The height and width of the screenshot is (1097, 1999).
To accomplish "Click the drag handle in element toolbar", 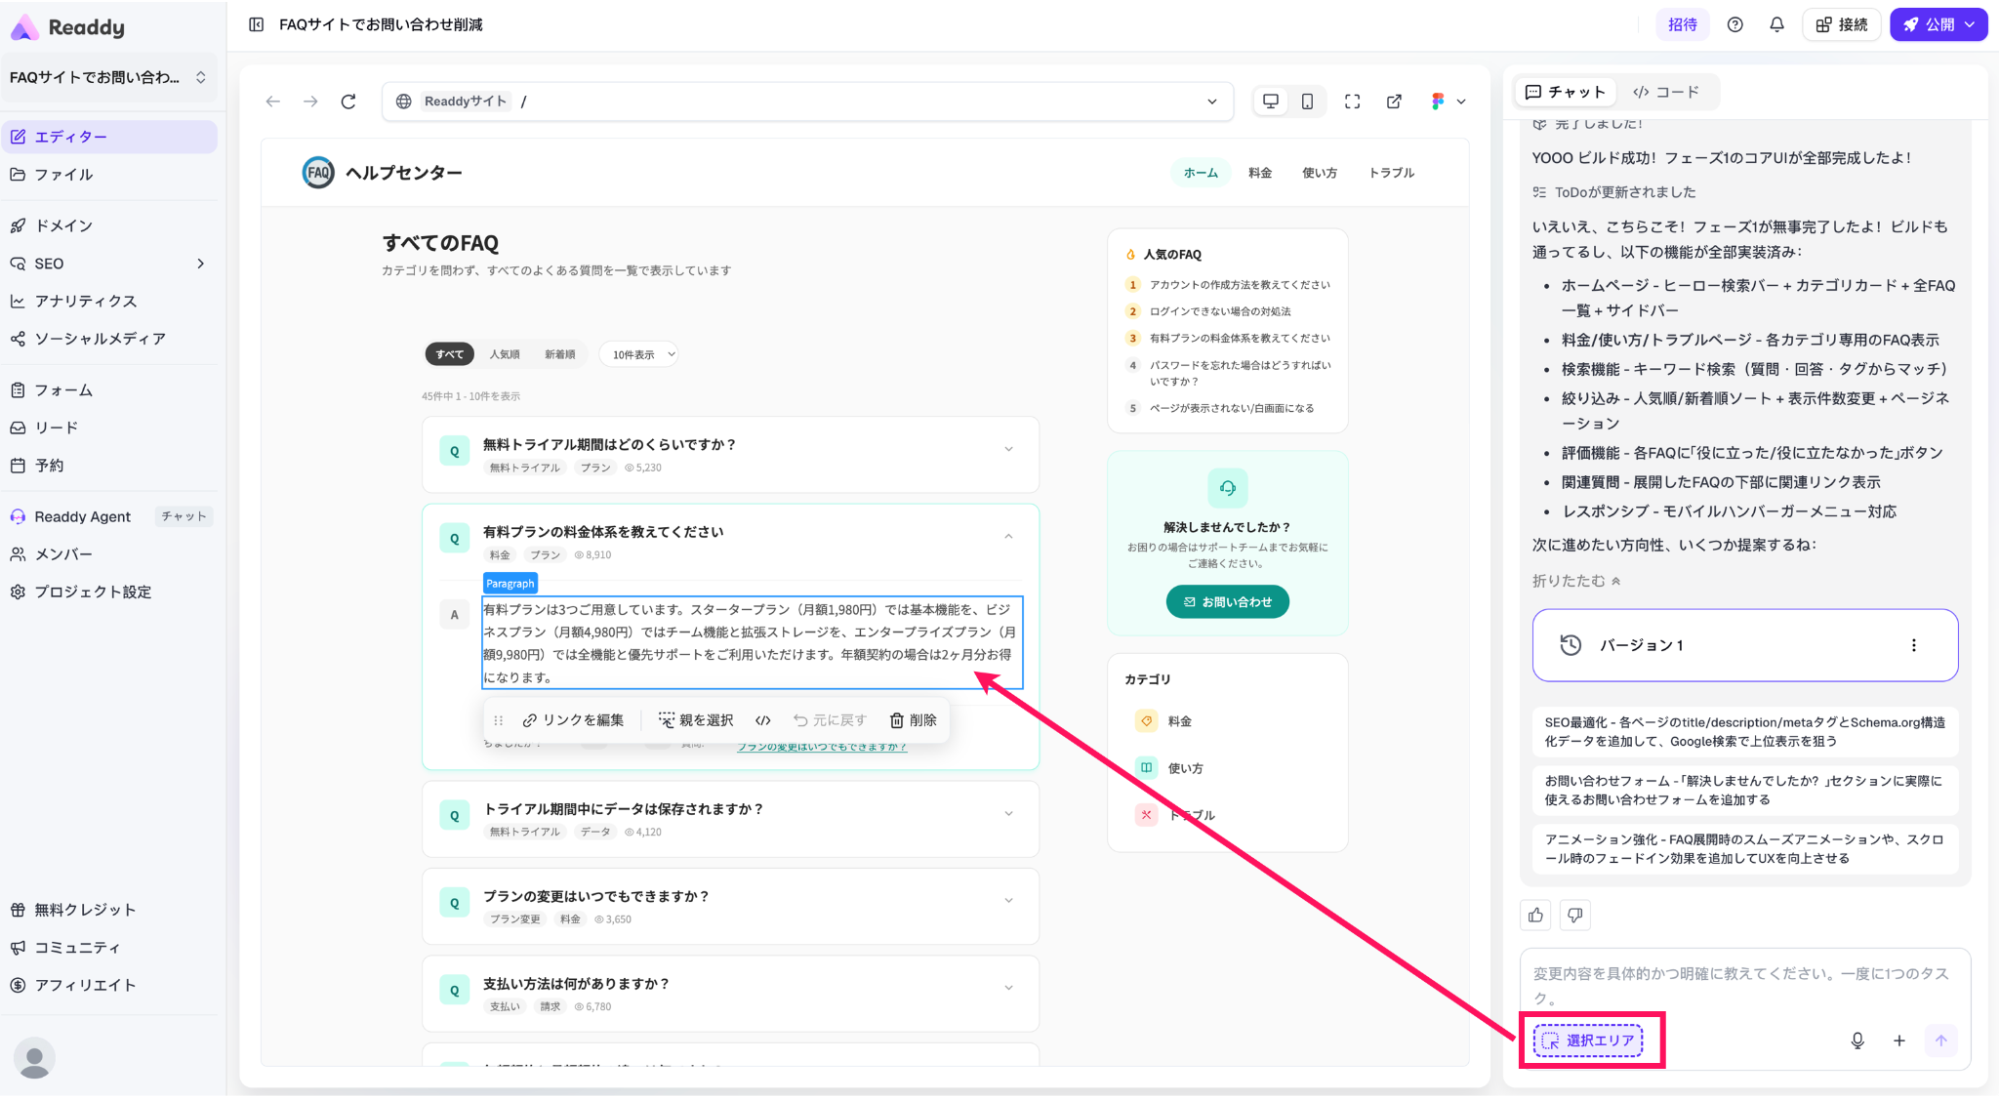I will (498, 720).
